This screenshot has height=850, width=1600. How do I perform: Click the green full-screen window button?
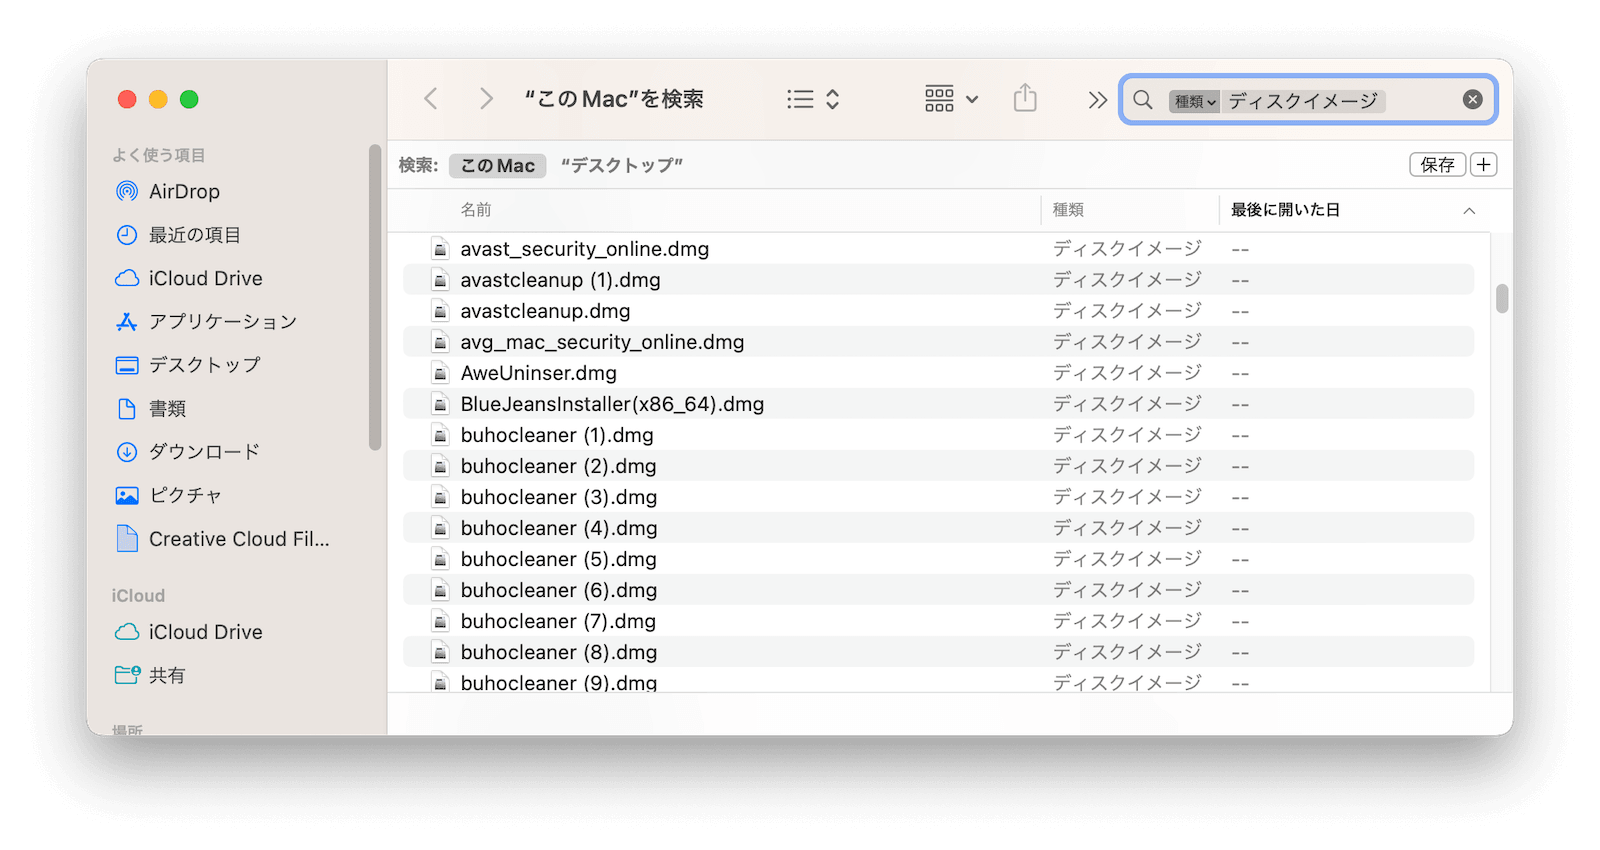point(189,99)
